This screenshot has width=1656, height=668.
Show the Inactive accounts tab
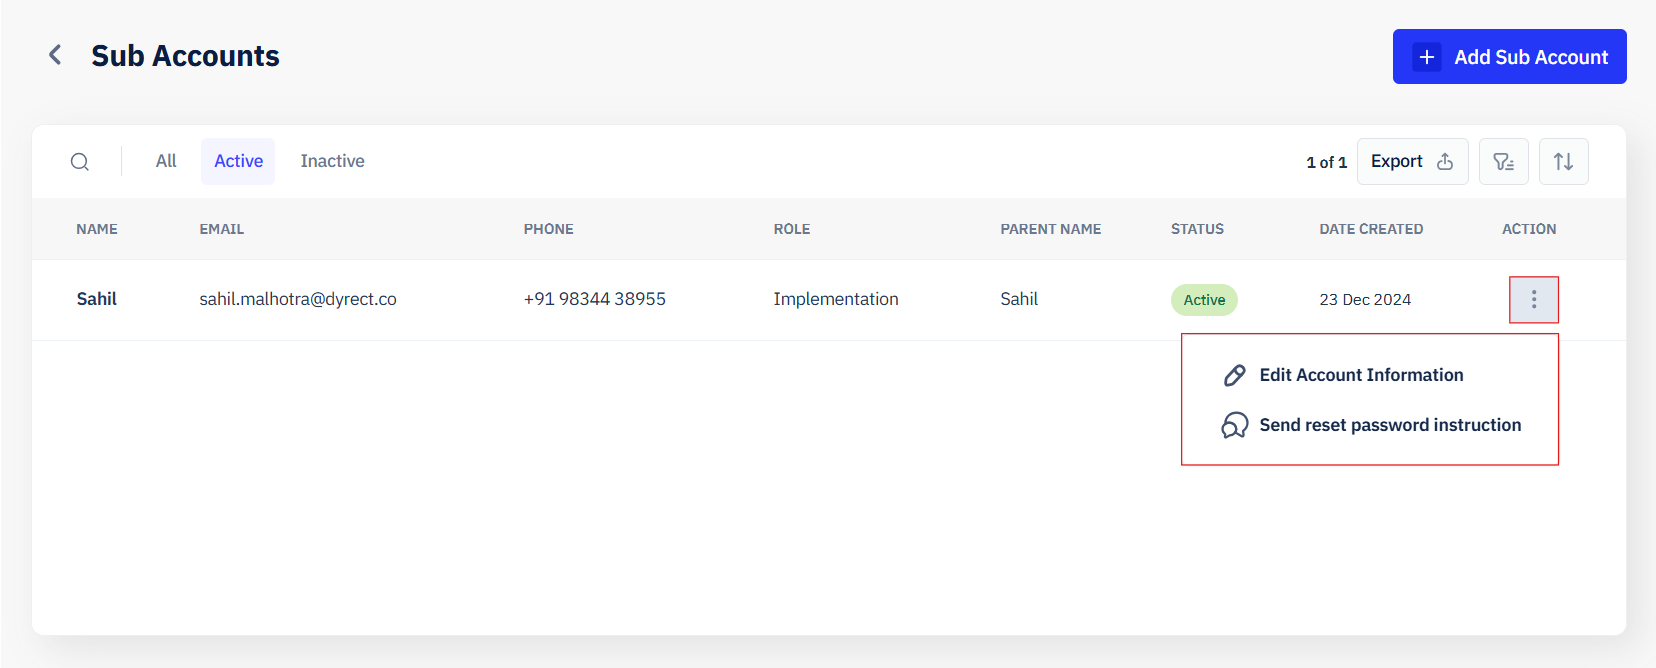(x=332, y=161)
